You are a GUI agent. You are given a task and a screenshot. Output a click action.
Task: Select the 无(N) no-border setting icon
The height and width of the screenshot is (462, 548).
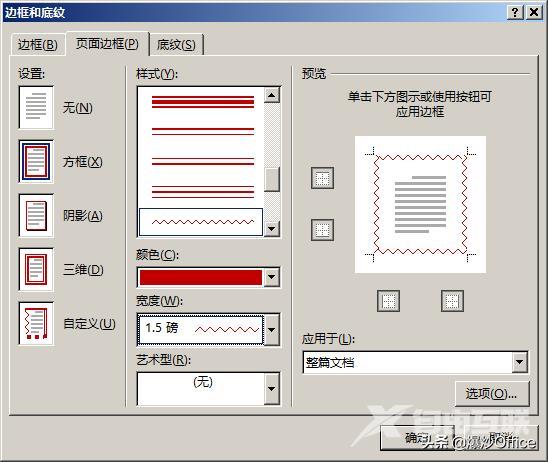coord(36,107)
